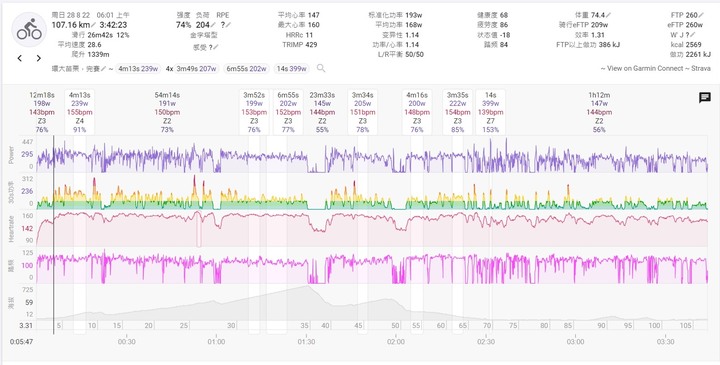Edit RPE pencil next to question mark

pos(229,25)
